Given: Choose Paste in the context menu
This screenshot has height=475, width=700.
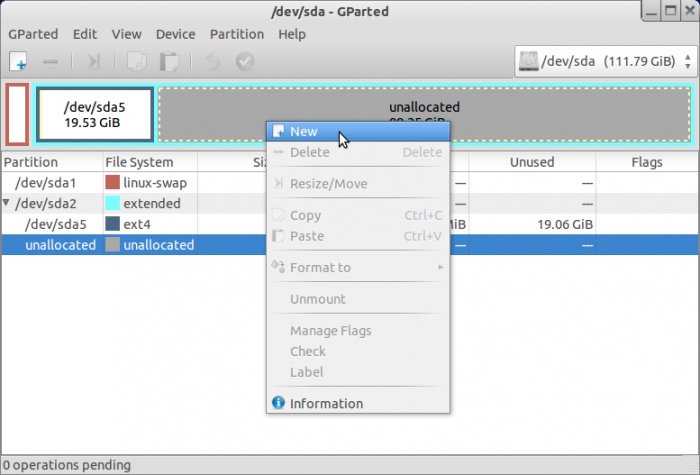Looking at the screenshot, I should (x=358, y=236).
